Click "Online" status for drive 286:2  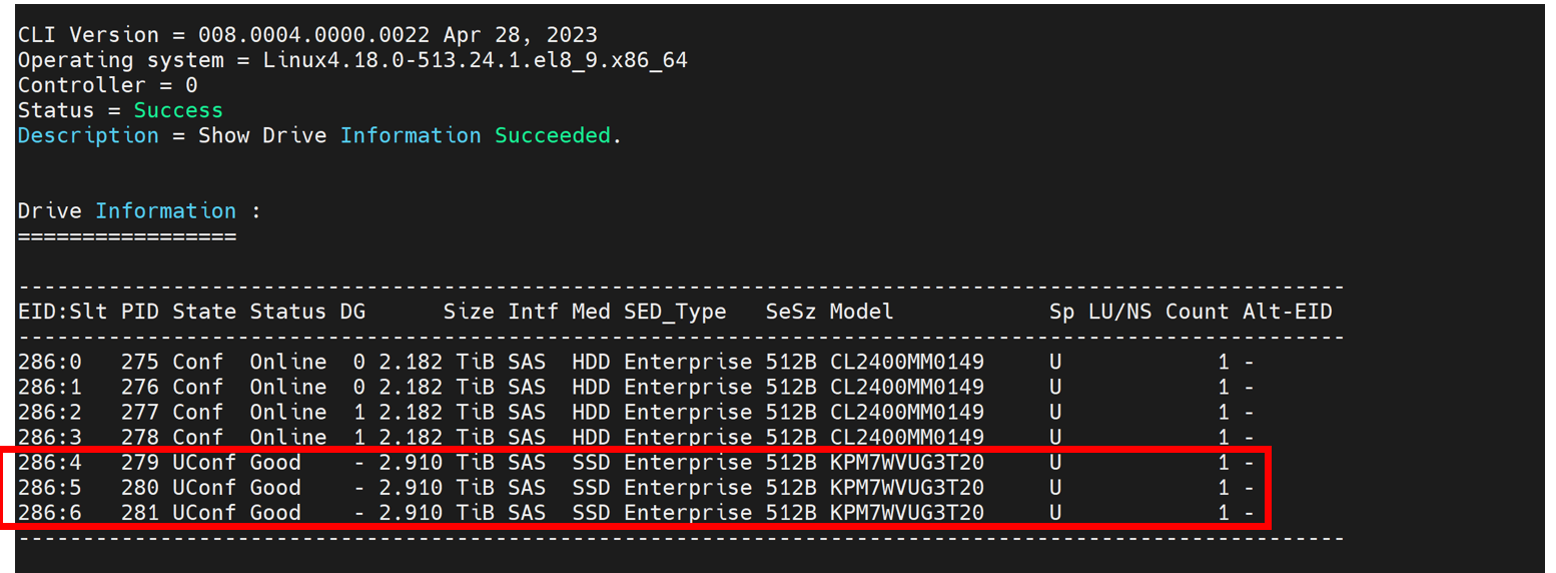[288, 412]
